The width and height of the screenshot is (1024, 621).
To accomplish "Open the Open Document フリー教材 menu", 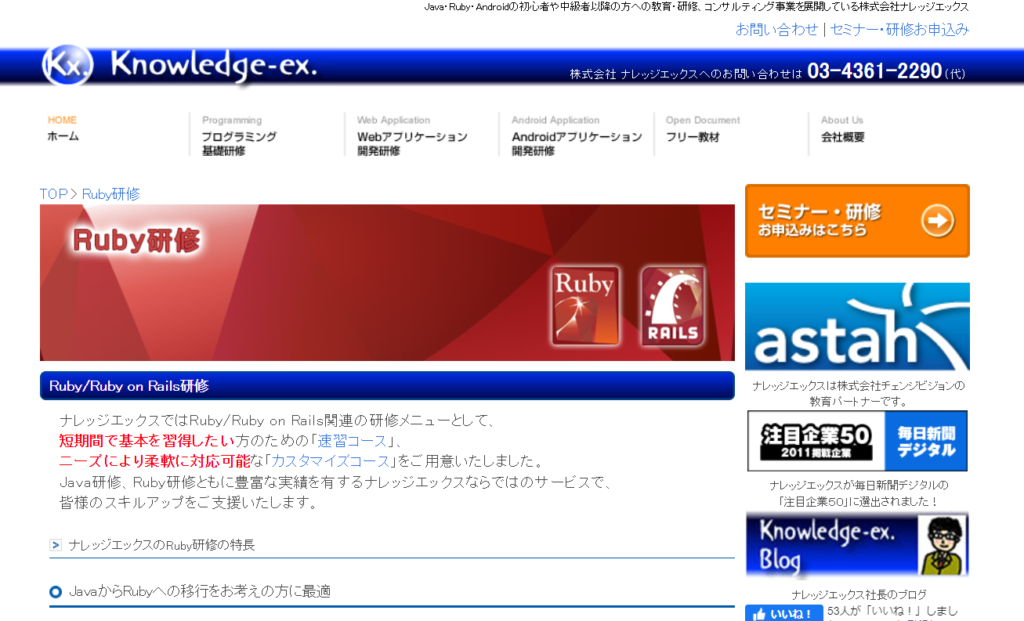I will click(703, 129).
